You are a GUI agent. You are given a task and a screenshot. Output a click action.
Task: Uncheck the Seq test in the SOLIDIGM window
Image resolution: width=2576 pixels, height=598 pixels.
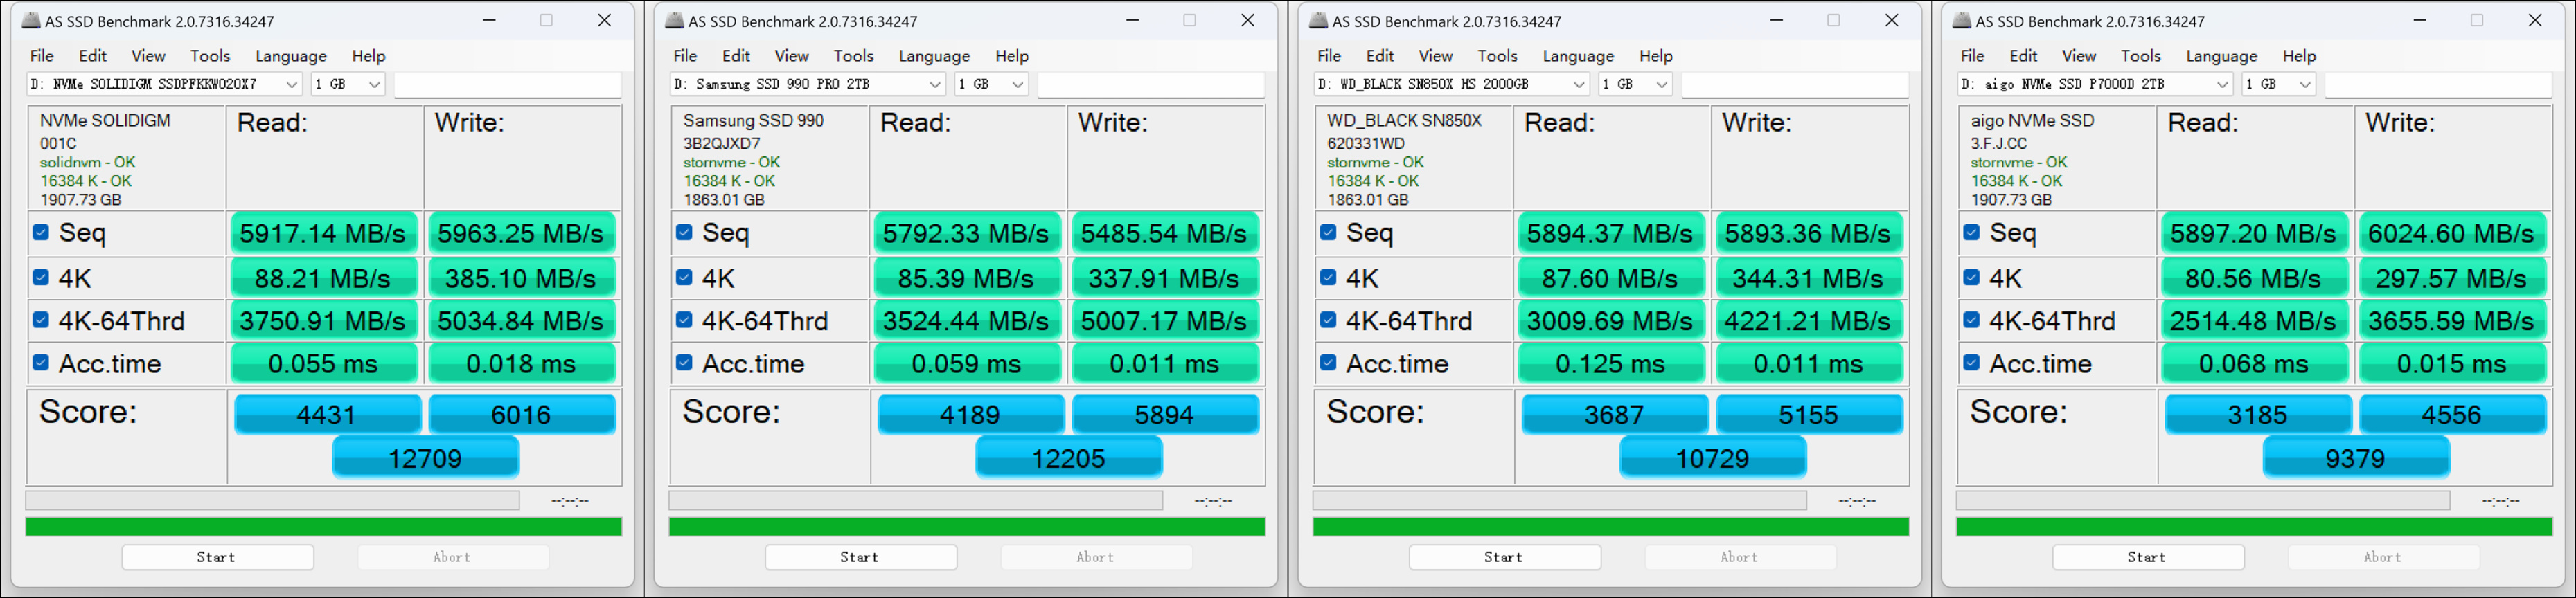(x=41, y=232)
